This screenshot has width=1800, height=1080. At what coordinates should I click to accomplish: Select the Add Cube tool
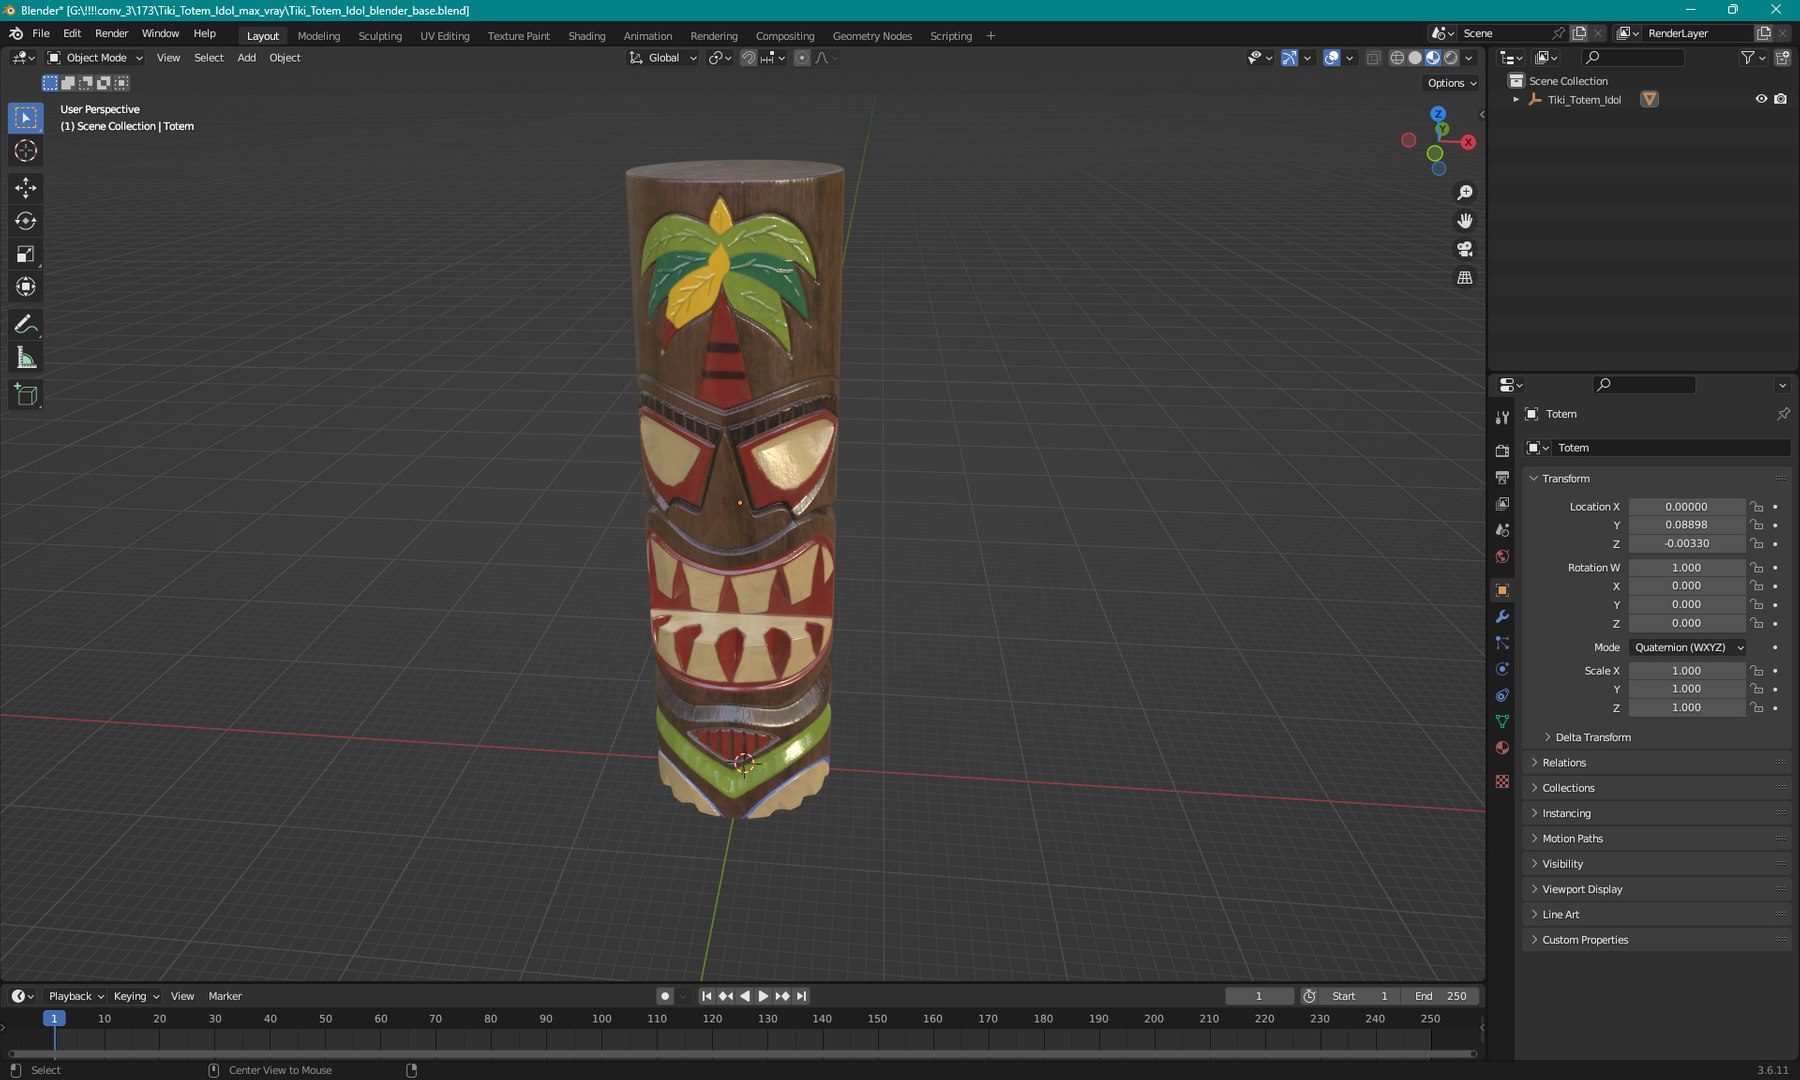tap(26, 395)
